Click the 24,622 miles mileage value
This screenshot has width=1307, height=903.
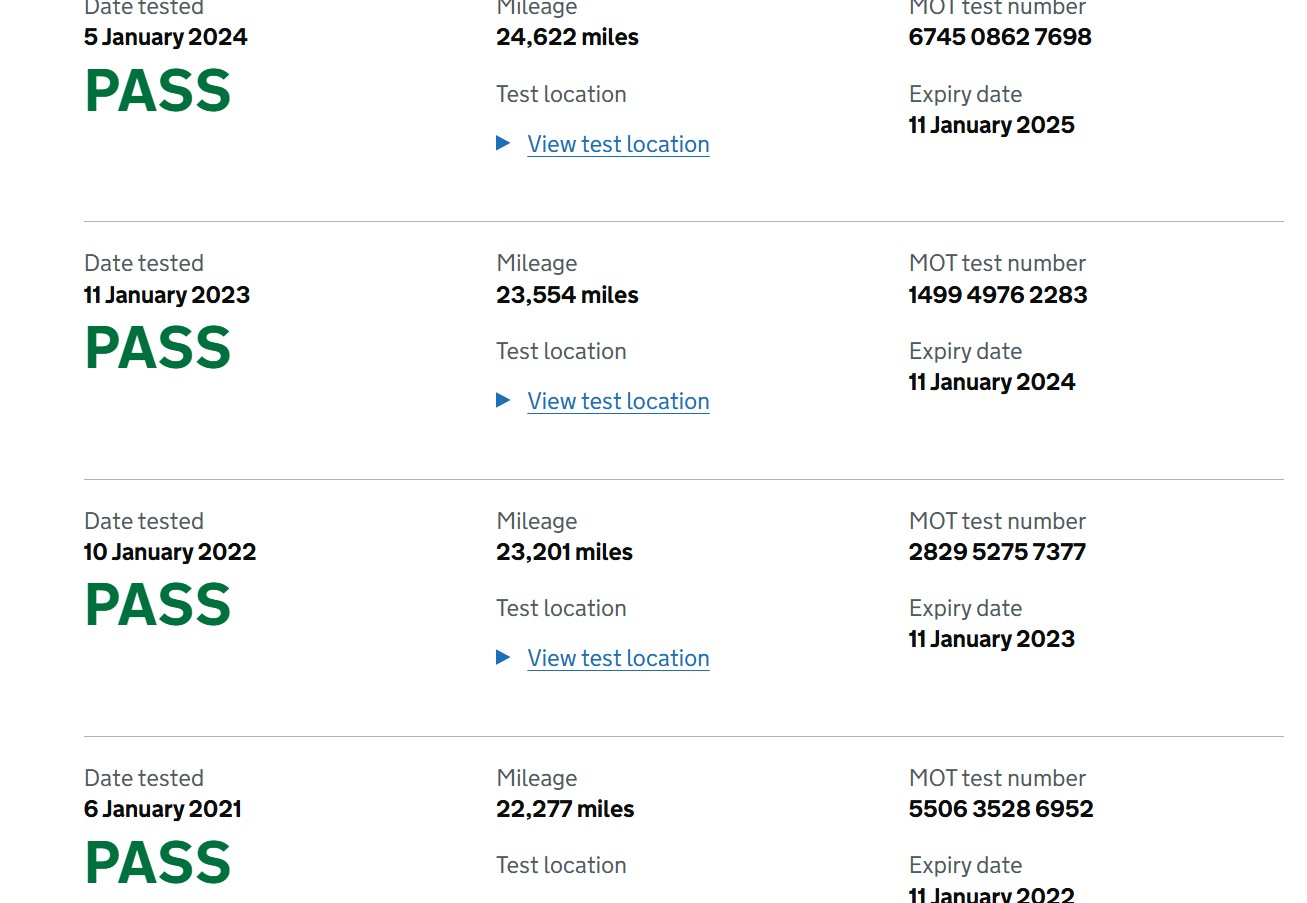click(567, 37)
